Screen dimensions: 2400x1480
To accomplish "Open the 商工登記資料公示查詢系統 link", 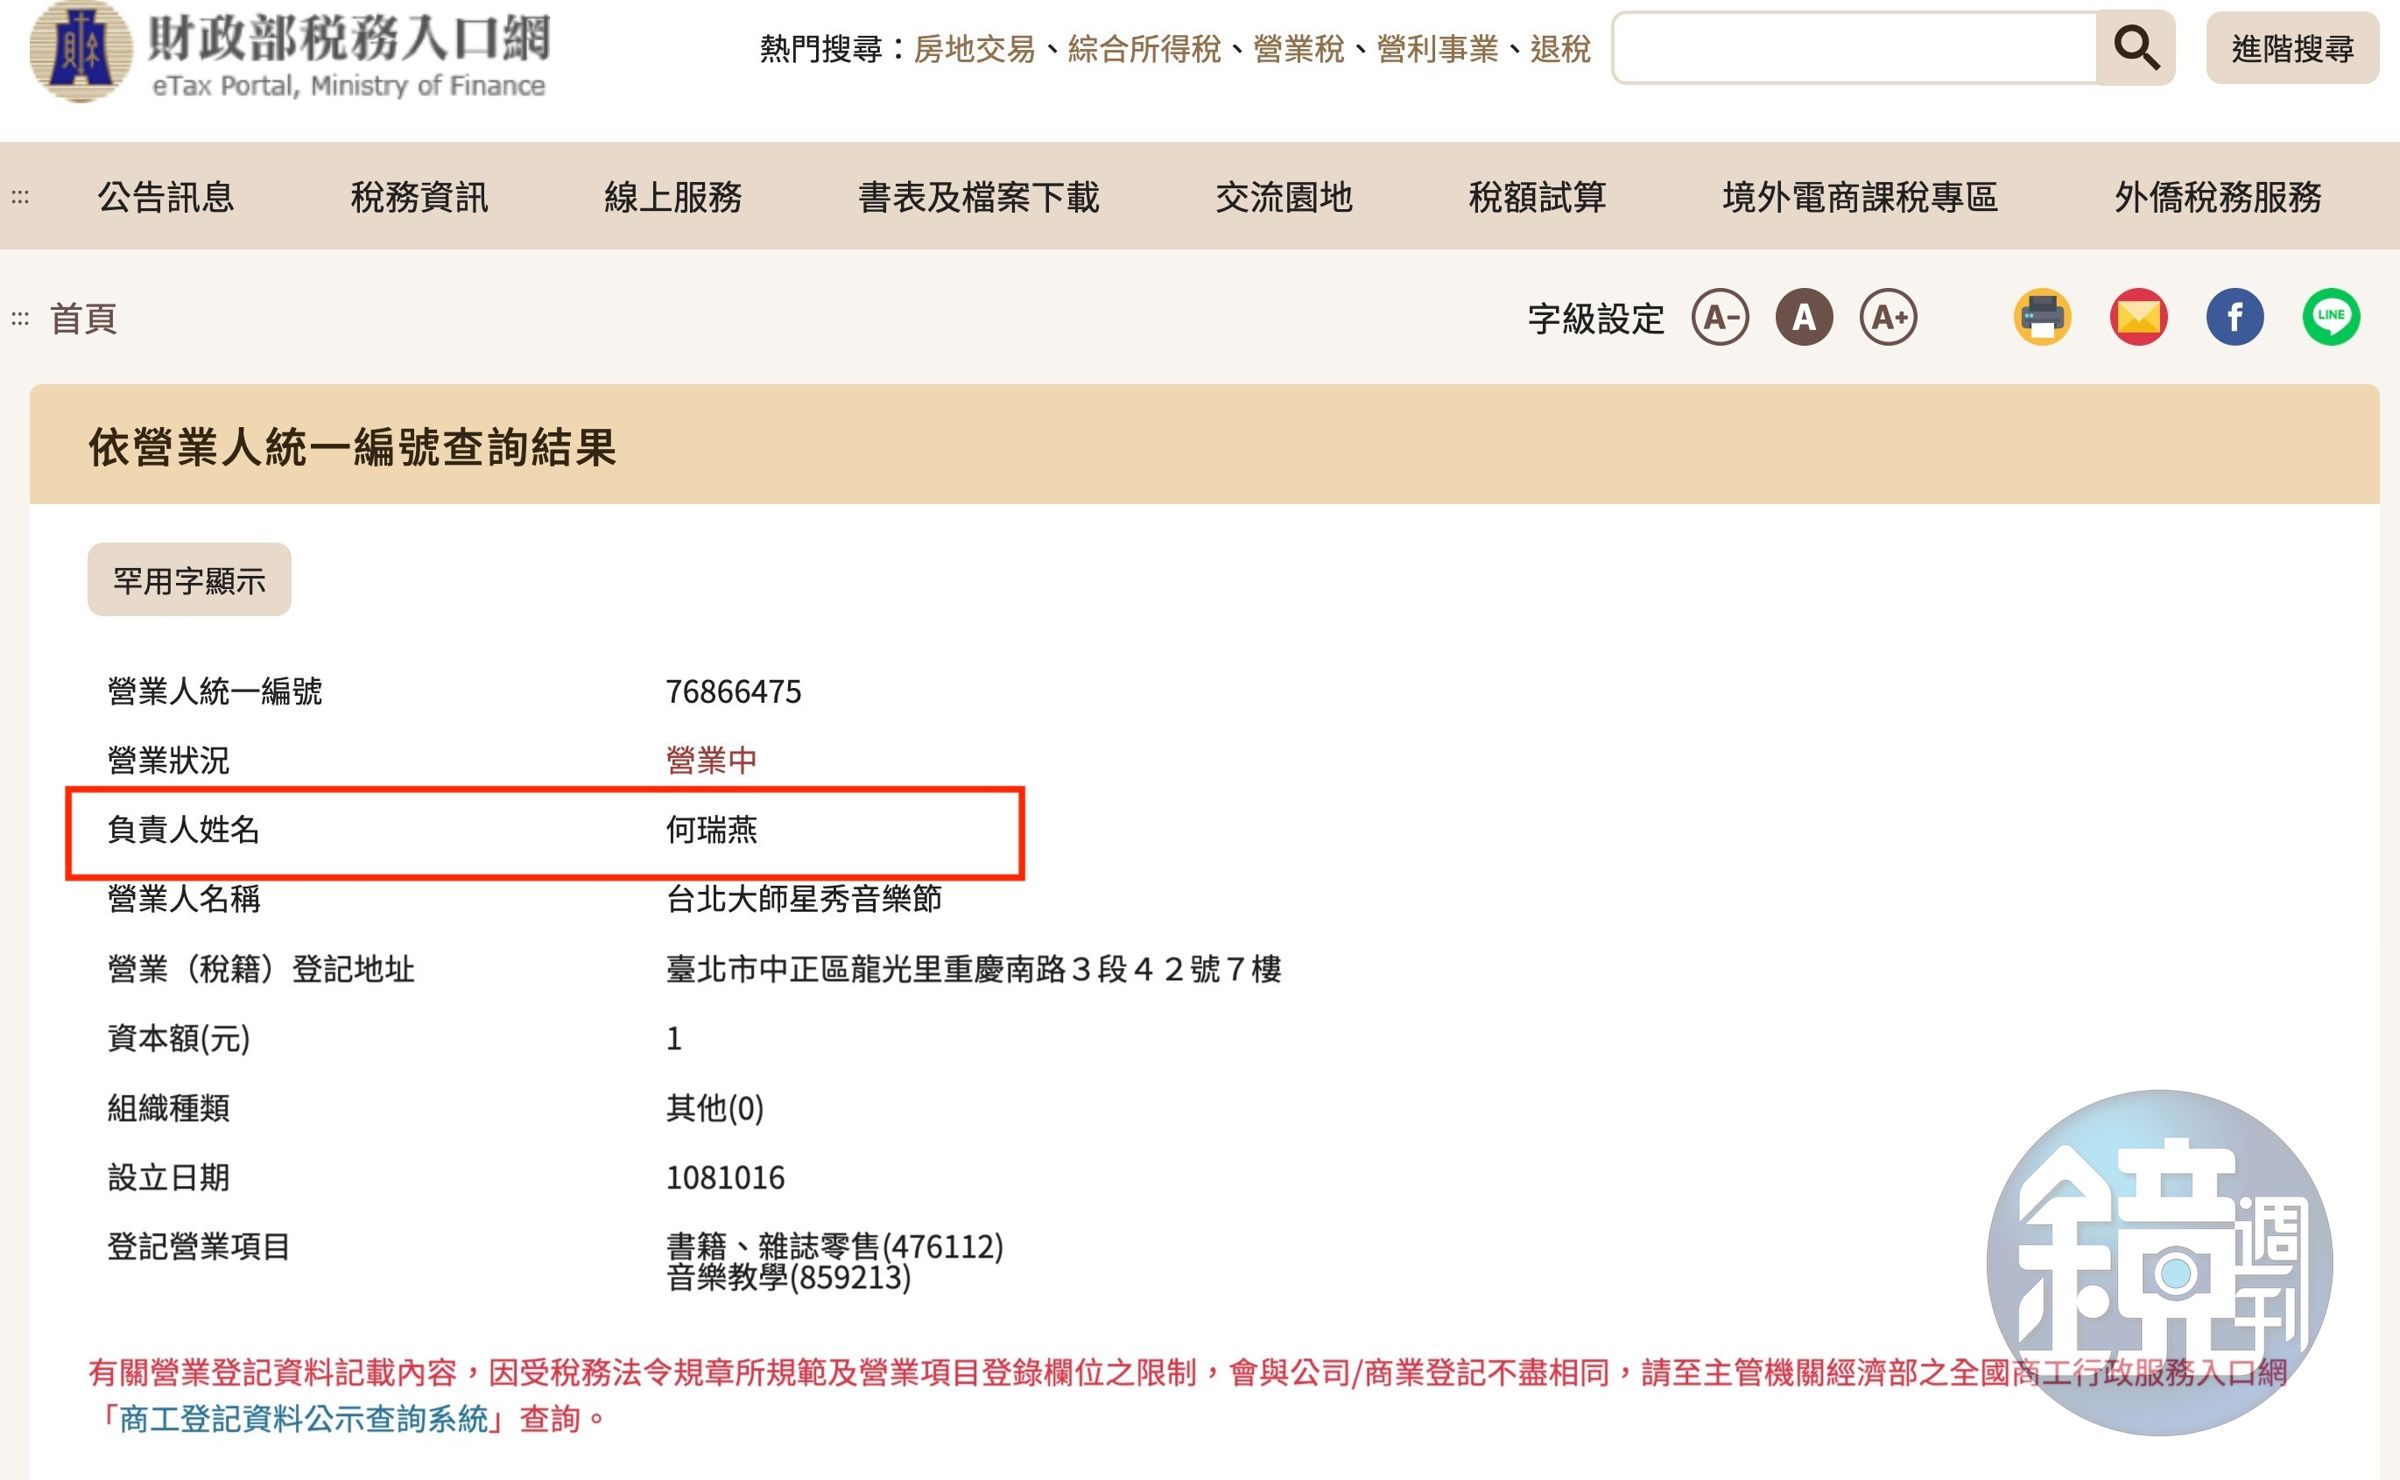I will 304,1419.
